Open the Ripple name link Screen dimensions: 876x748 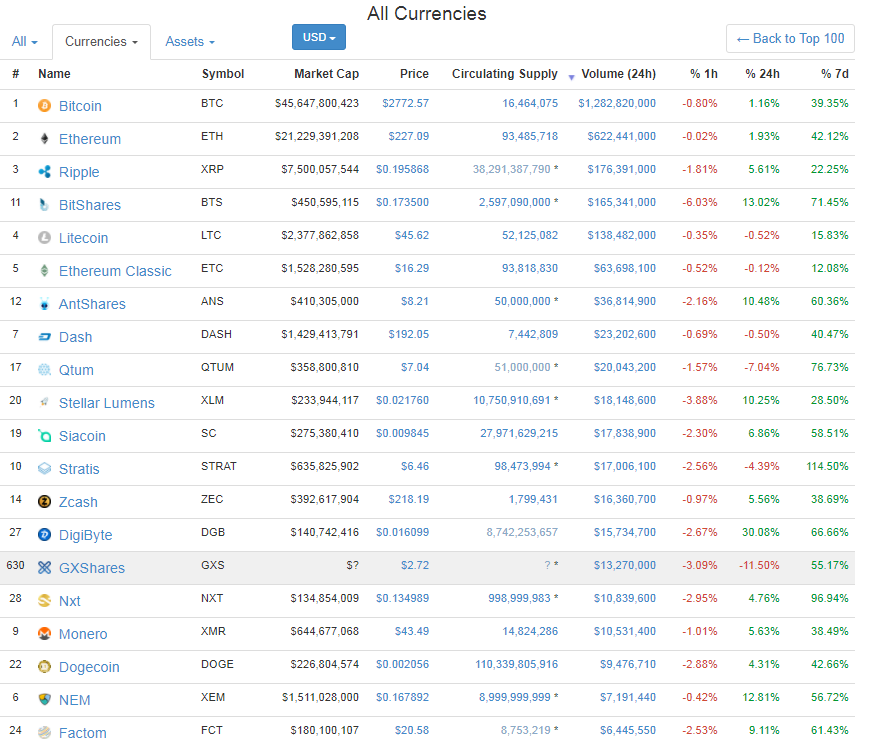coord(79,172)
